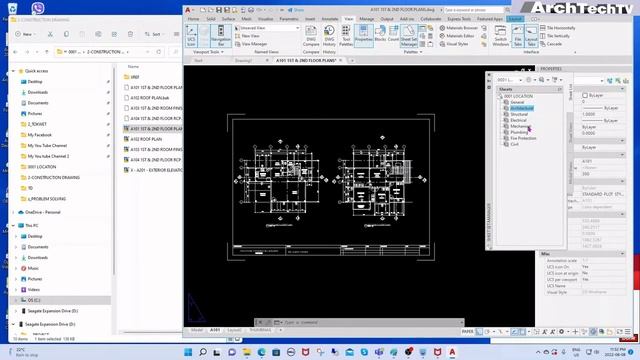Screen dimensions: 640x360
Task: Toggle the File Tabs button
Action: coord(518,36)
